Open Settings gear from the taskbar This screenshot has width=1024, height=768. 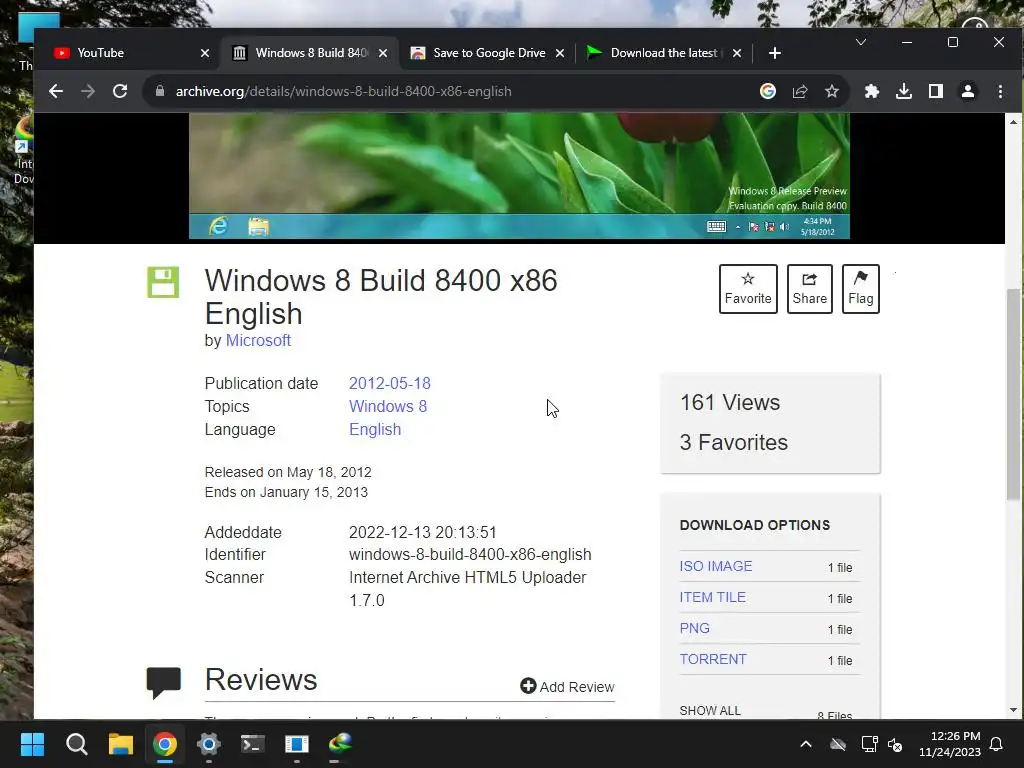208,744
